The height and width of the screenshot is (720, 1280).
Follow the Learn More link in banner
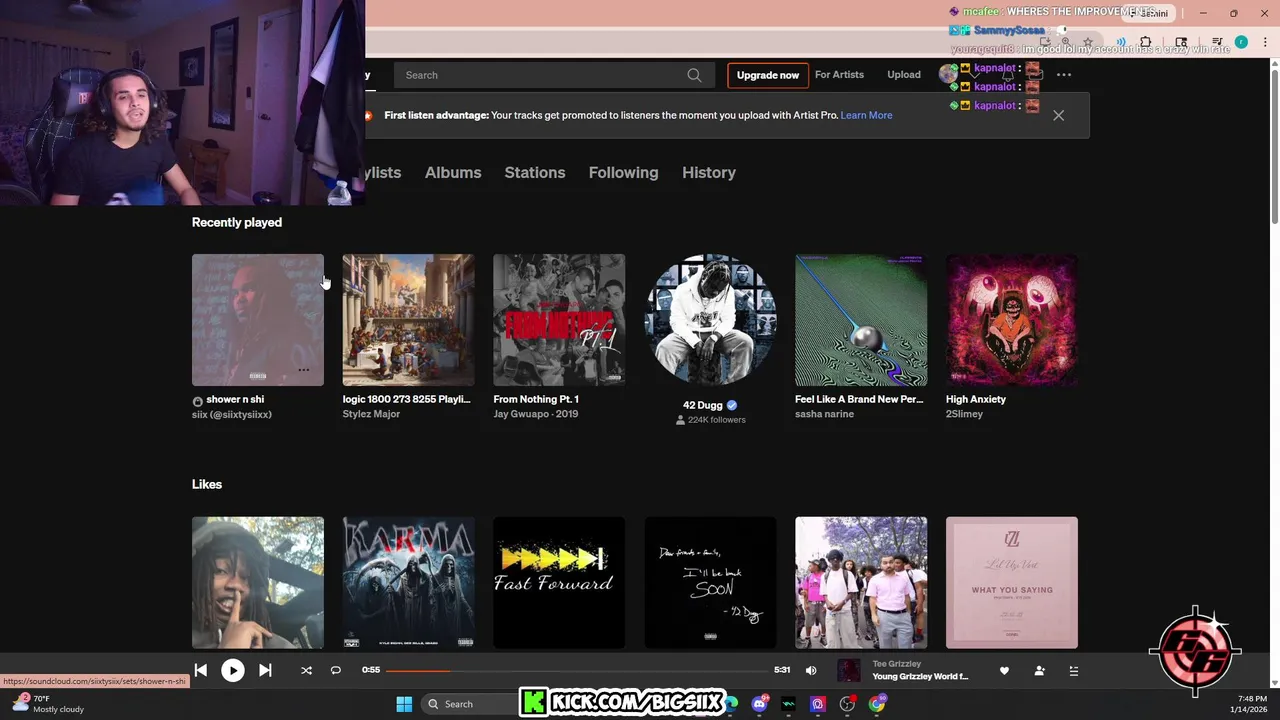(x=866, y=115)
